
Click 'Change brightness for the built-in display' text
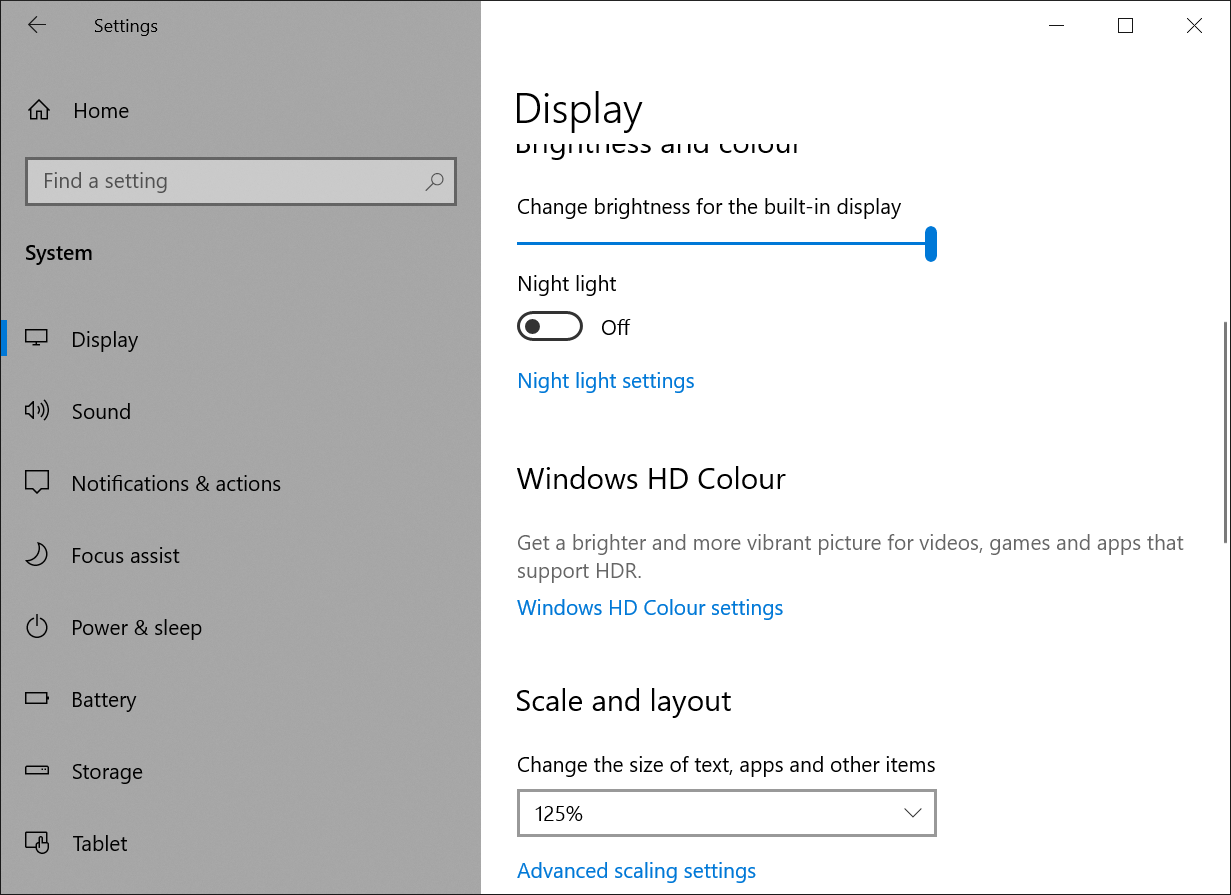pos(709,207)
